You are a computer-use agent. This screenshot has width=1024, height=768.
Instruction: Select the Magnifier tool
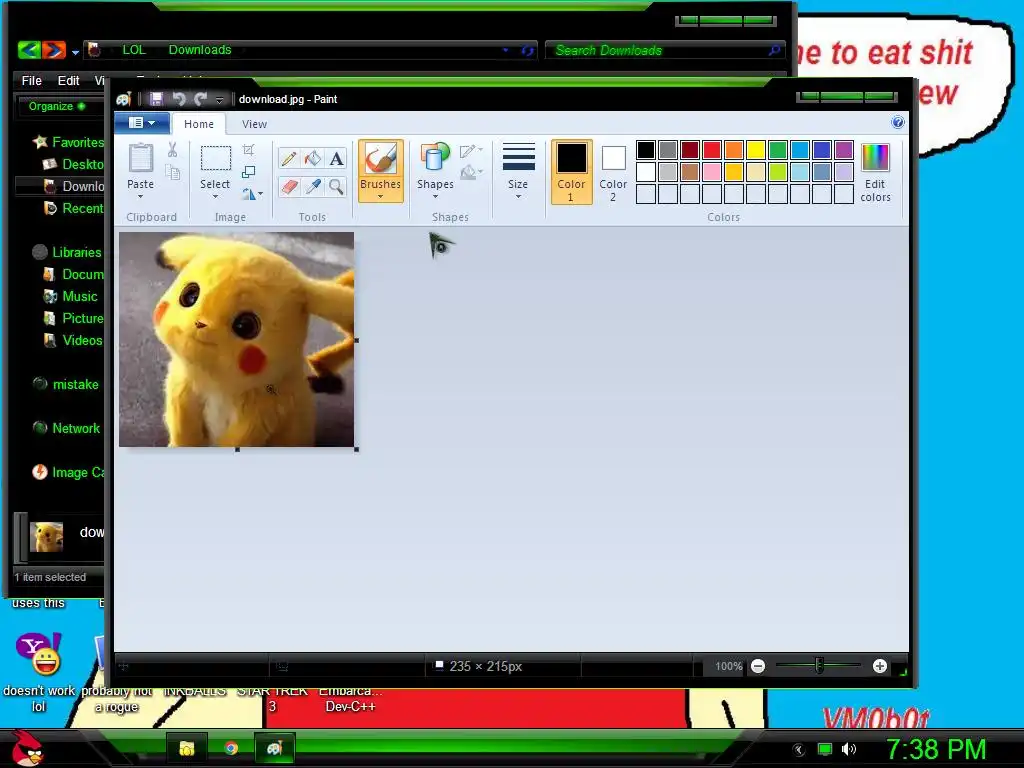(x=336, y=187)
